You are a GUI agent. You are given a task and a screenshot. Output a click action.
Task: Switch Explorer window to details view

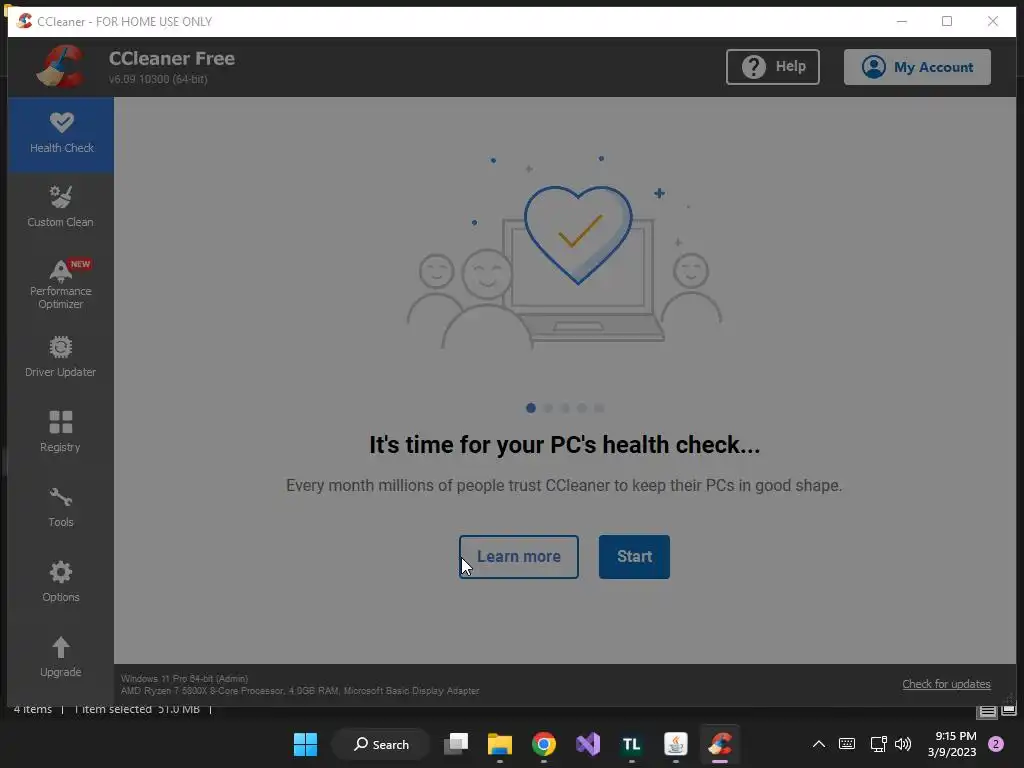click(x=987, y=711)
